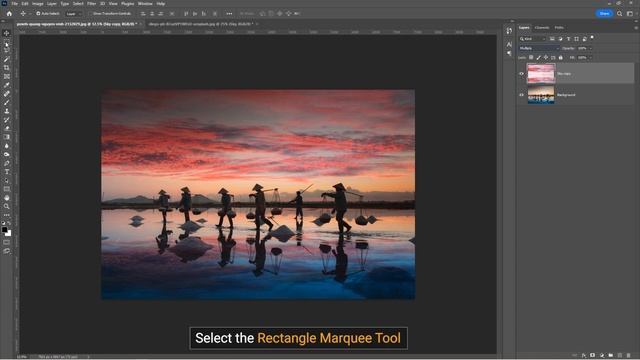Image resolution: width=640 pixels, height=360 pixels.
Task: Swap foreground and background colors
Action: tap(9, 224)
